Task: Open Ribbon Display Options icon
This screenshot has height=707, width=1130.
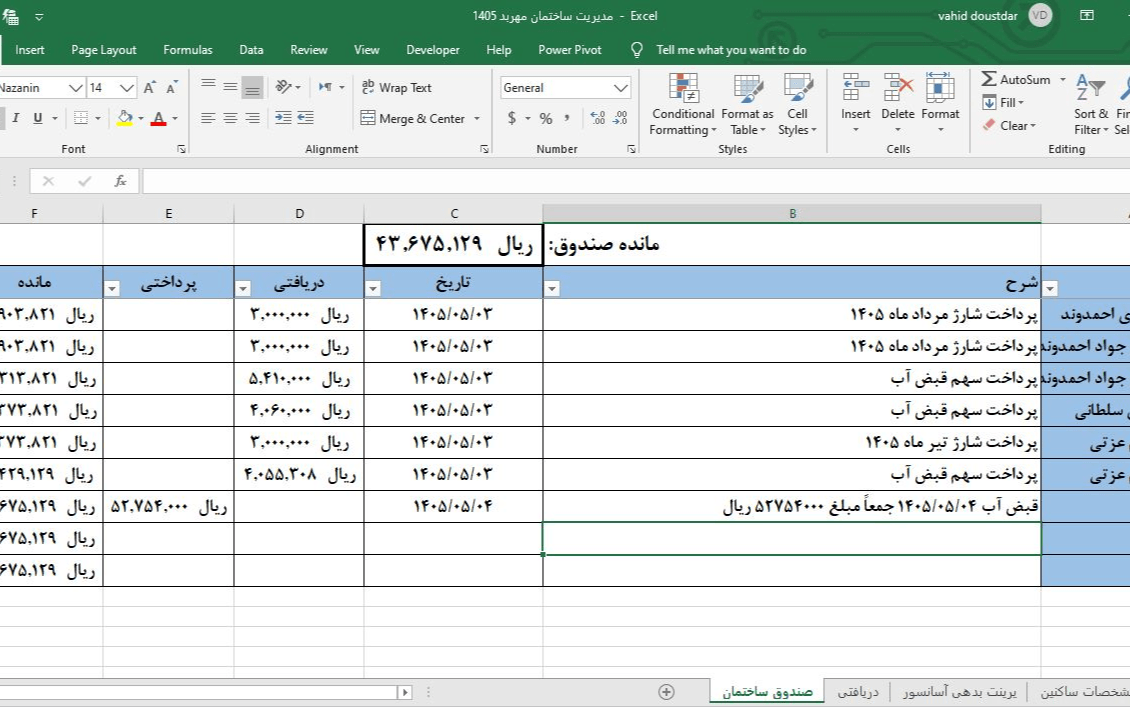Action: point(1087,15)
